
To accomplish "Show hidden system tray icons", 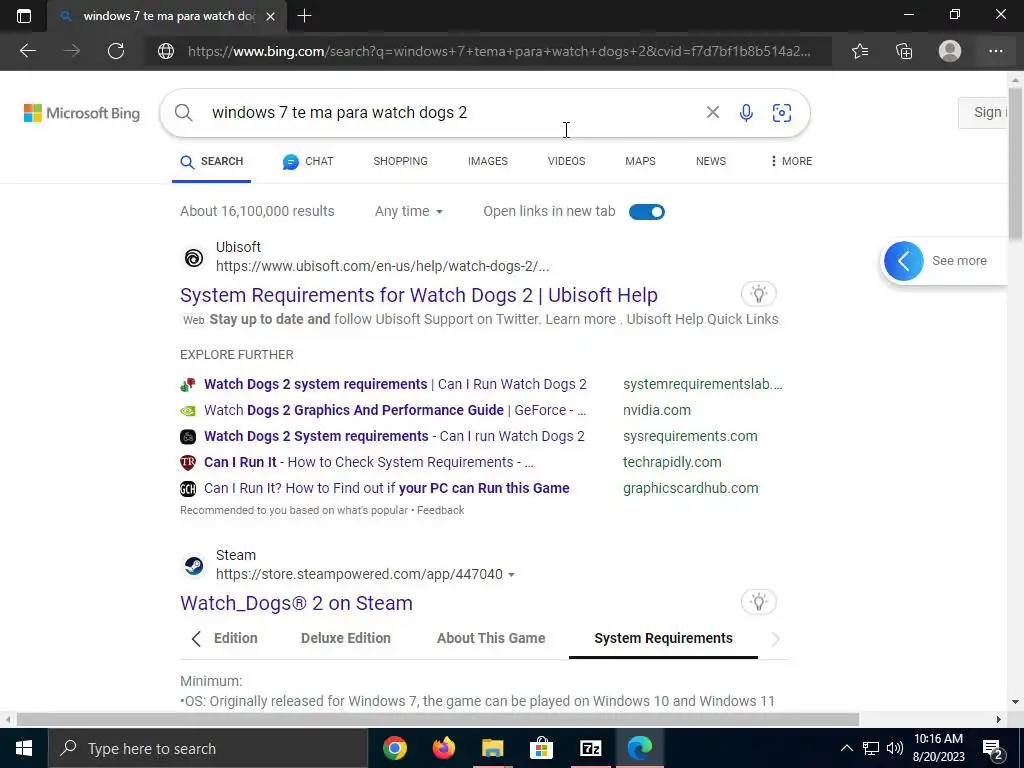I will [x=846, y=748].
